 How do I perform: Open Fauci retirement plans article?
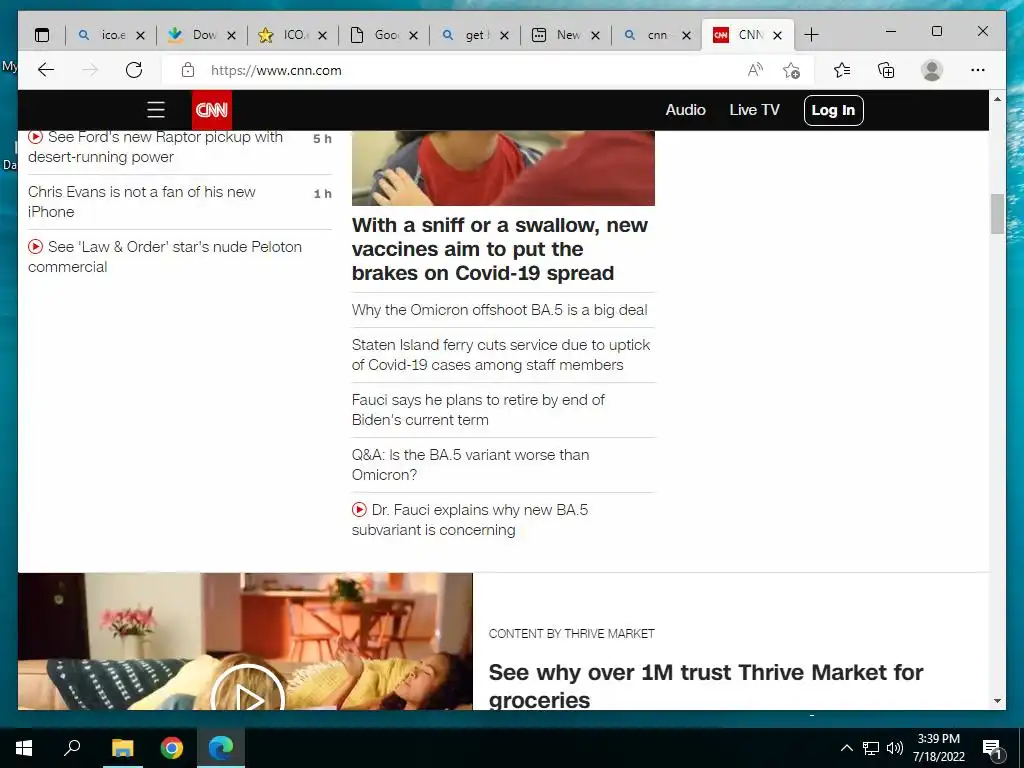(478, 409)
